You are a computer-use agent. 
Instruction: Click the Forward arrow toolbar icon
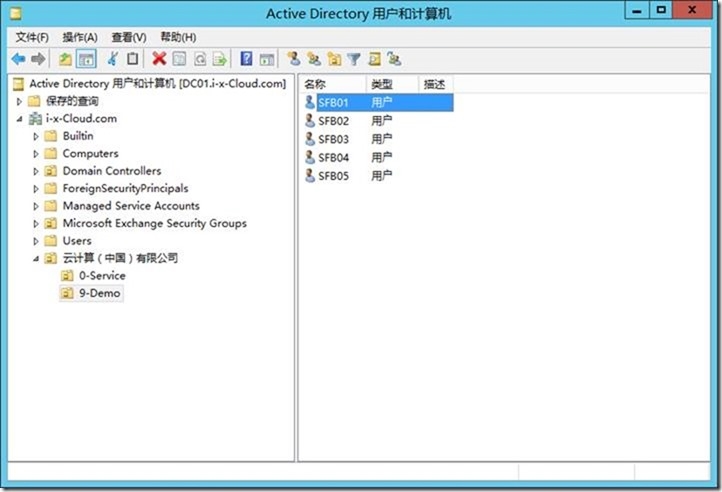click(x=38, y=59)
